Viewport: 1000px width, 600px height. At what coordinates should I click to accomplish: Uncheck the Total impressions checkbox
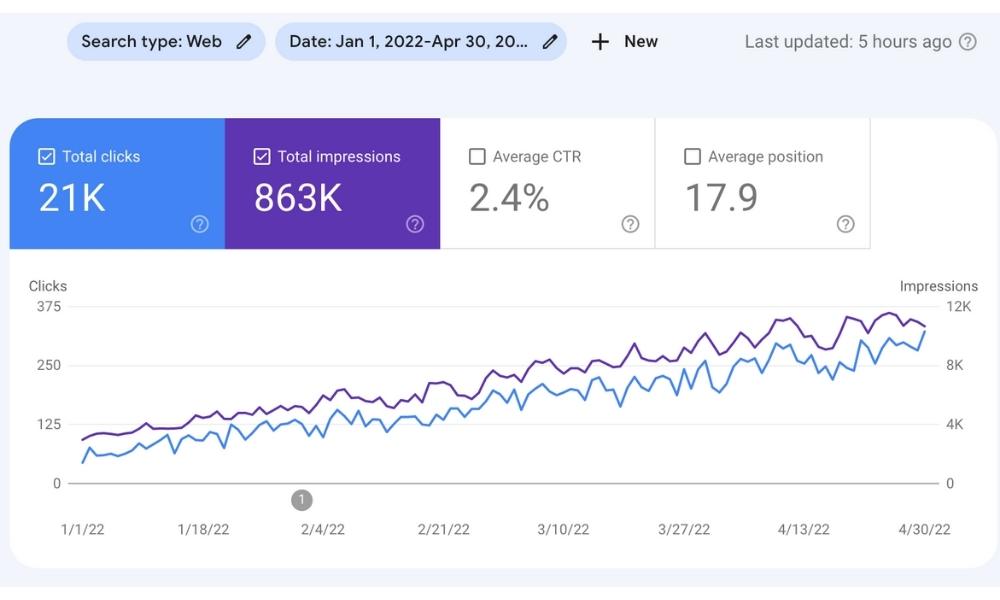tap(261, 156)
